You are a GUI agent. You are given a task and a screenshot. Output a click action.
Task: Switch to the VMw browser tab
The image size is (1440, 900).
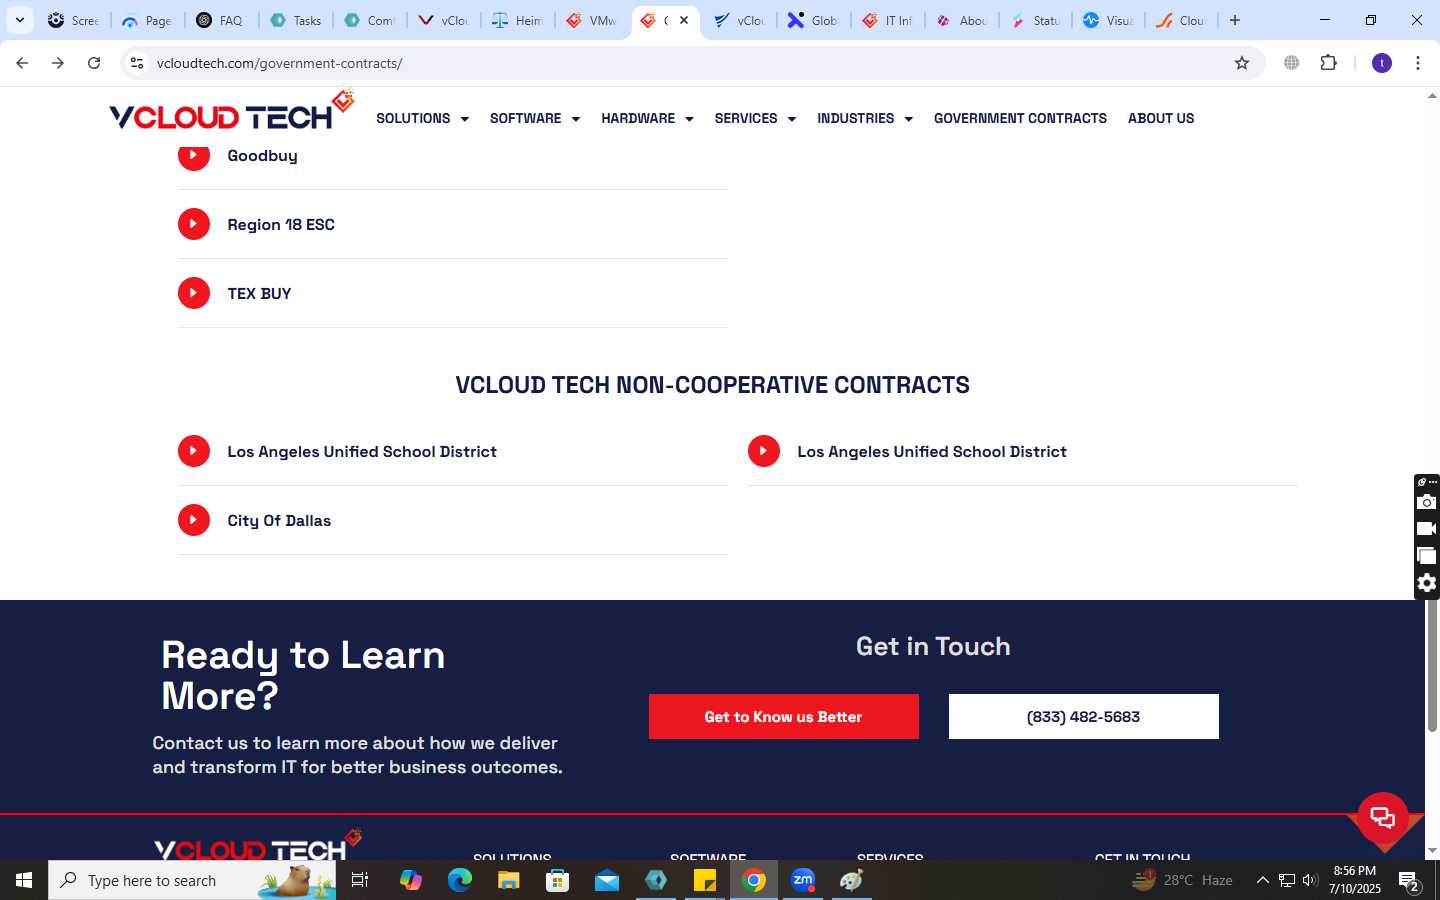click(x=592, y=20)
